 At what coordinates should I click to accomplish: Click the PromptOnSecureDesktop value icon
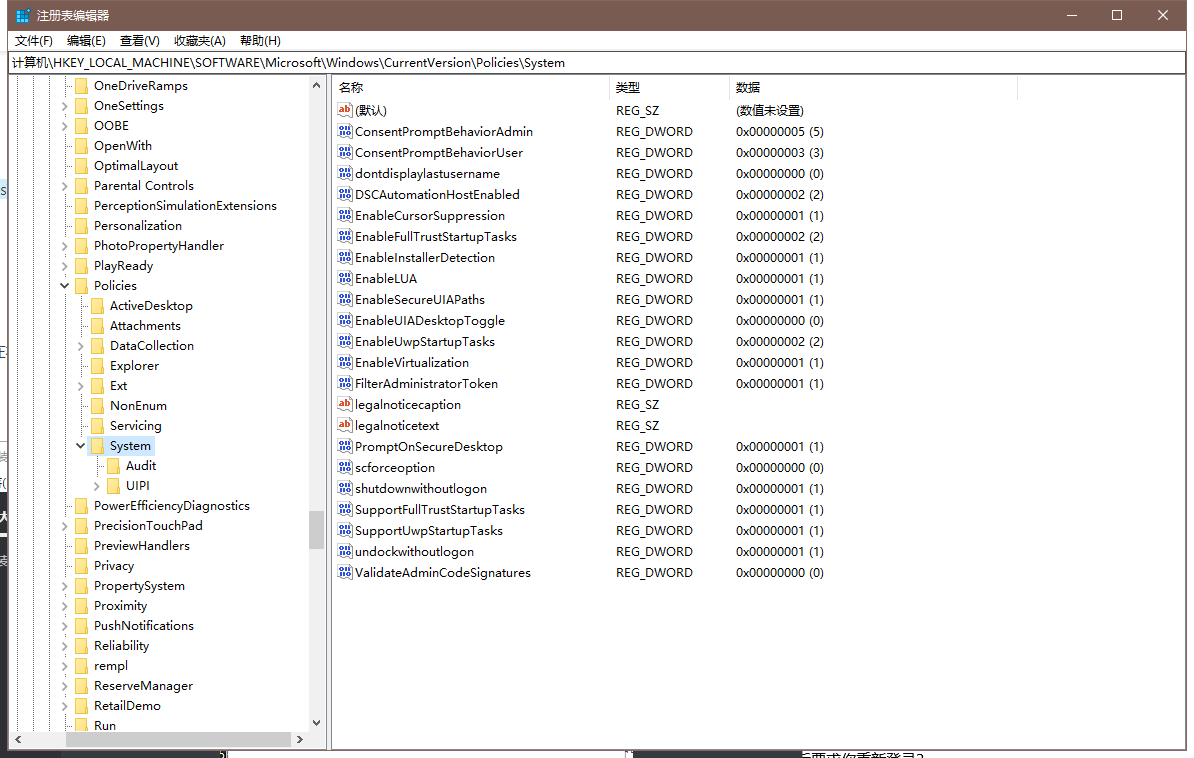pyautogui.click(x=345, y=446)
